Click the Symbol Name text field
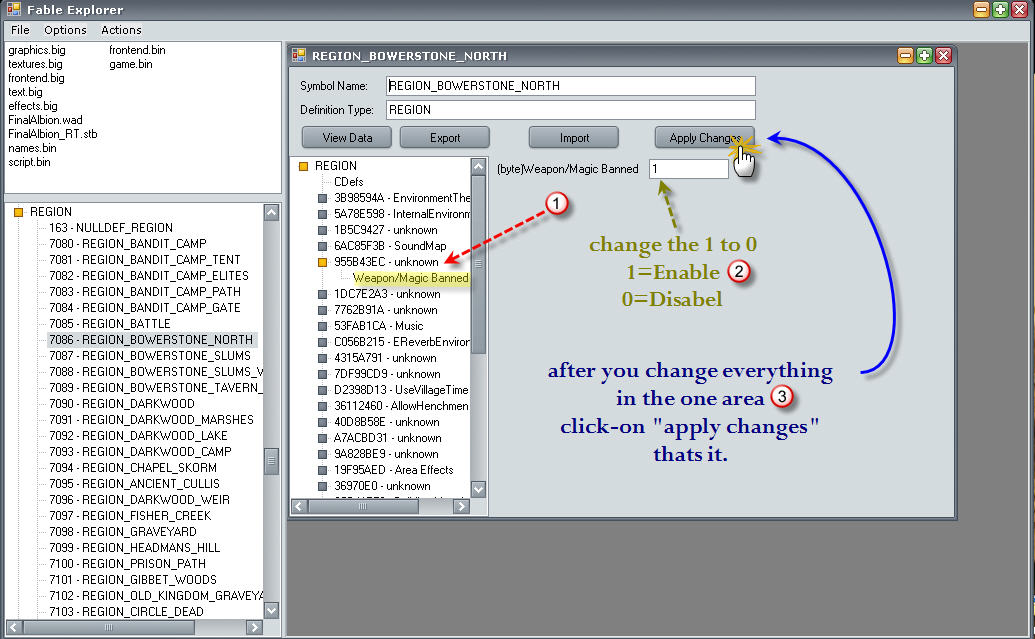The image size is (1035, 639). point(570,86)
